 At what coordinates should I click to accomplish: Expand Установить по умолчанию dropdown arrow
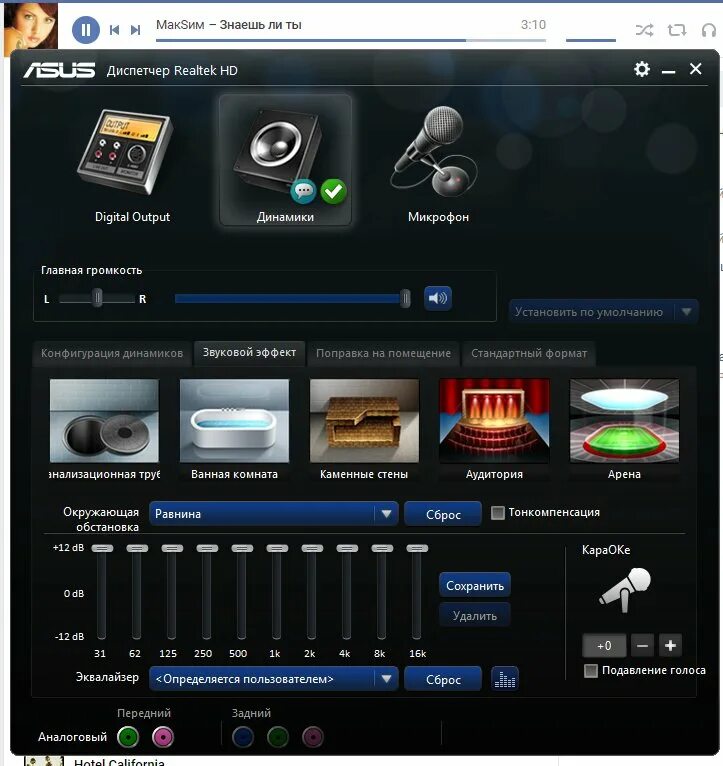(686, 312)
